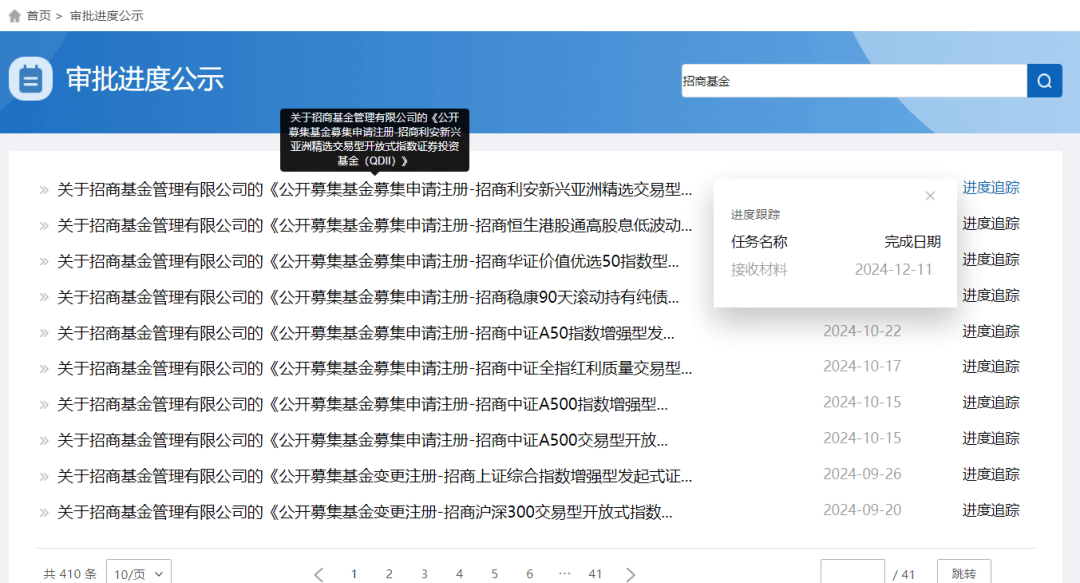Click the date 2024-09-20

point(862,509)
